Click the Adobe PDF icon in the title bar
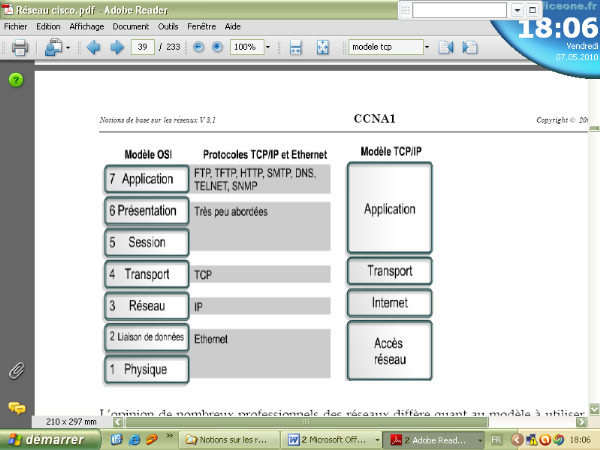This screenshot has height=450, width=600. pos(8,9)
